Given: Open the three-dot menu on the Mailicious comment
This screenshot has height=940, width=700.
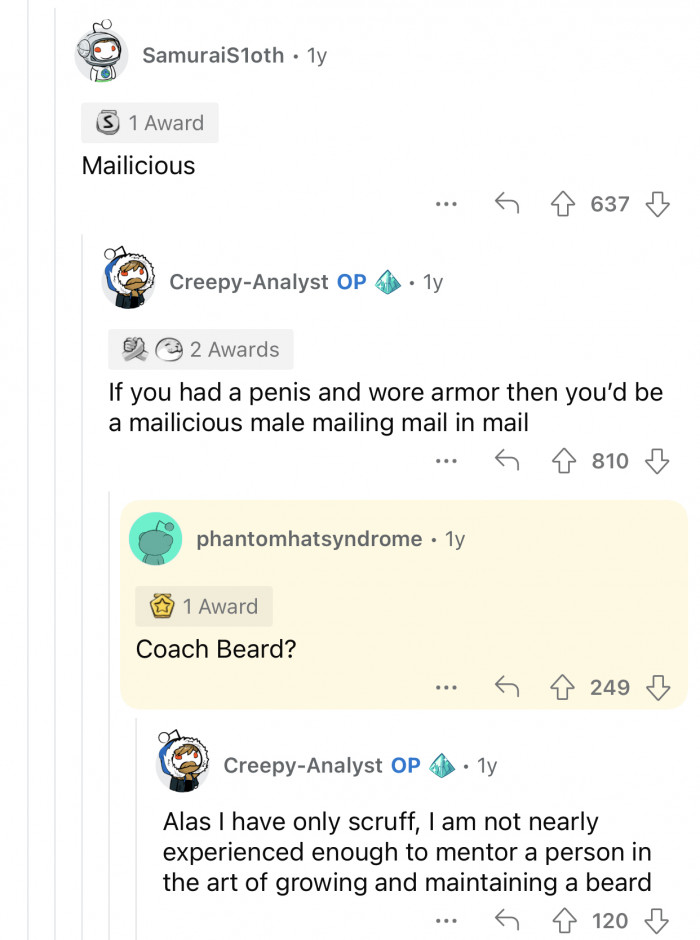Looking at the screenshot, I should tap(446, 204).
